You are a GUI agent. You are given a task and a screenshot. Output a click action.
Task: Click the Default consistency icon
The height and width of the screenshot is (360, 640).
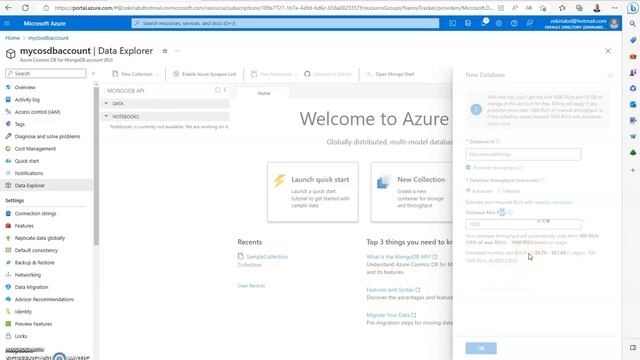[8, 250]
